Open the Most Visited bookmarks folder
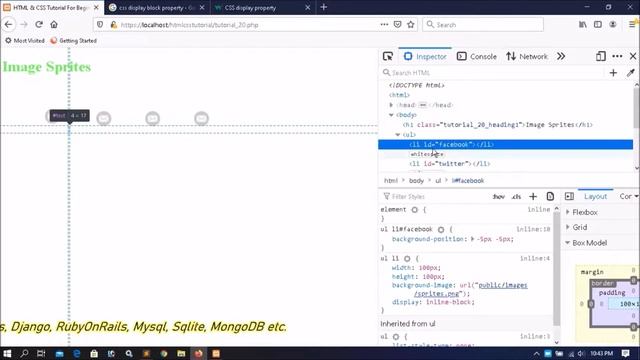This screenshot has height=360, width=640. click(x=24, y=41)
